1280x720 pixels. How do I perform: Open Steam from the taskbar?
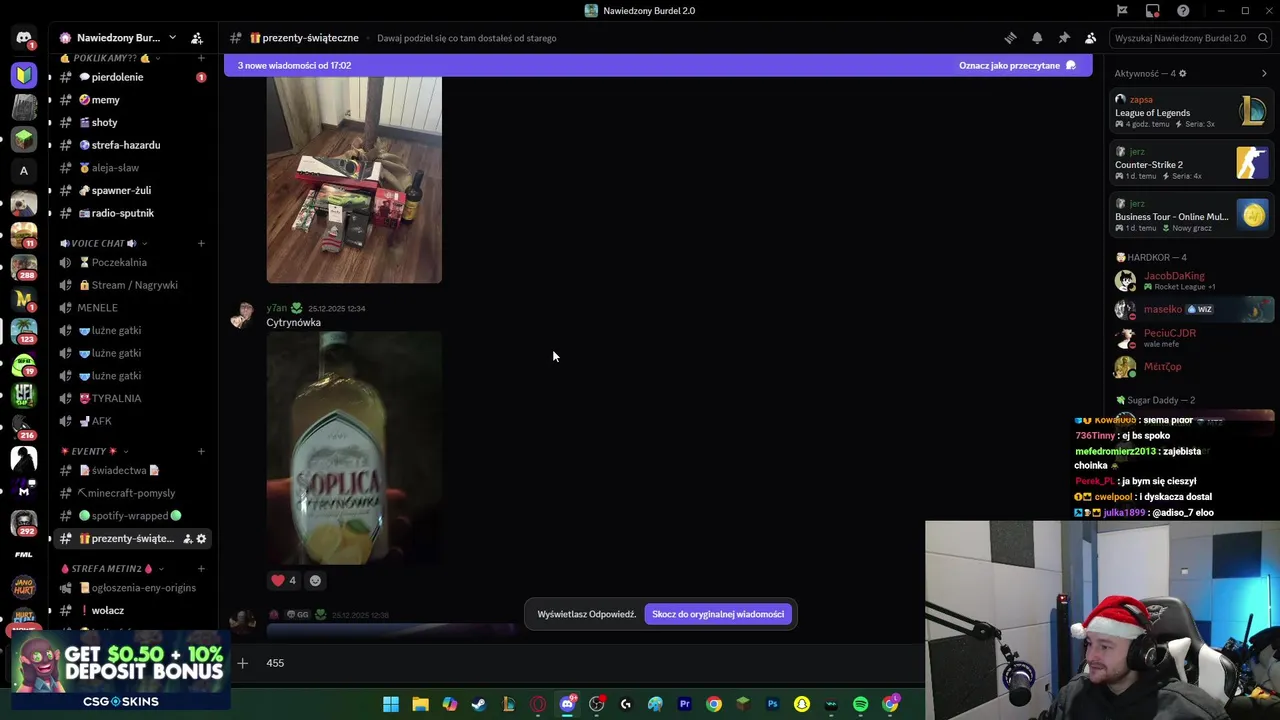(479, 704)
